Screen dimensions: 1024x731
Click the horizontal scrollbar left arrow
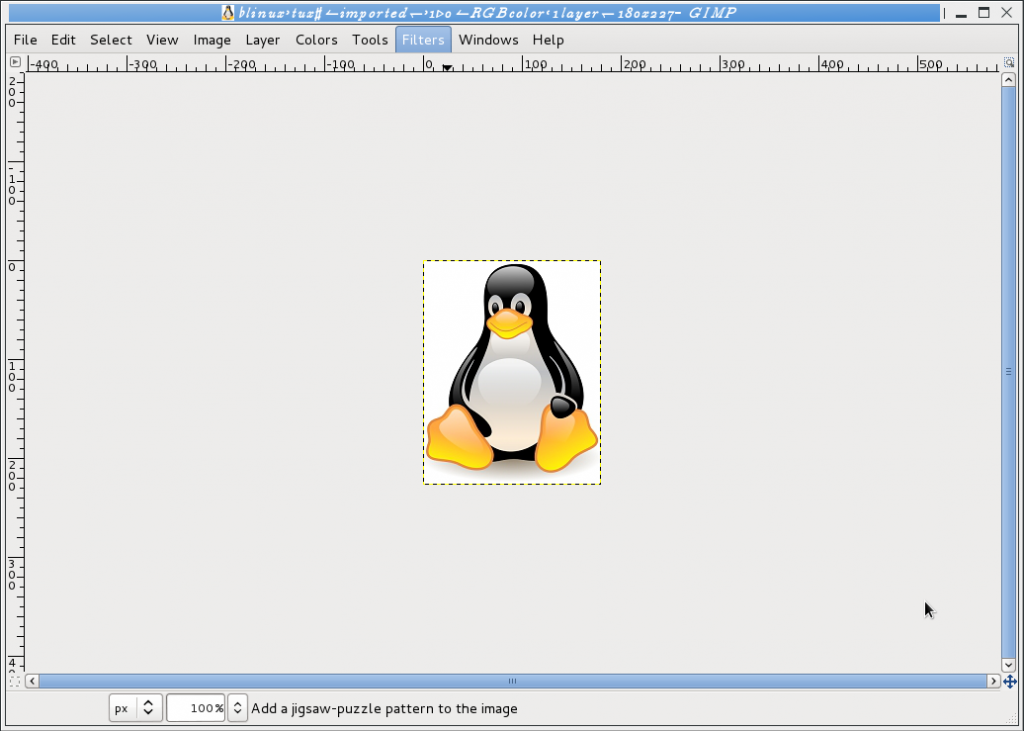click(32, 681)
